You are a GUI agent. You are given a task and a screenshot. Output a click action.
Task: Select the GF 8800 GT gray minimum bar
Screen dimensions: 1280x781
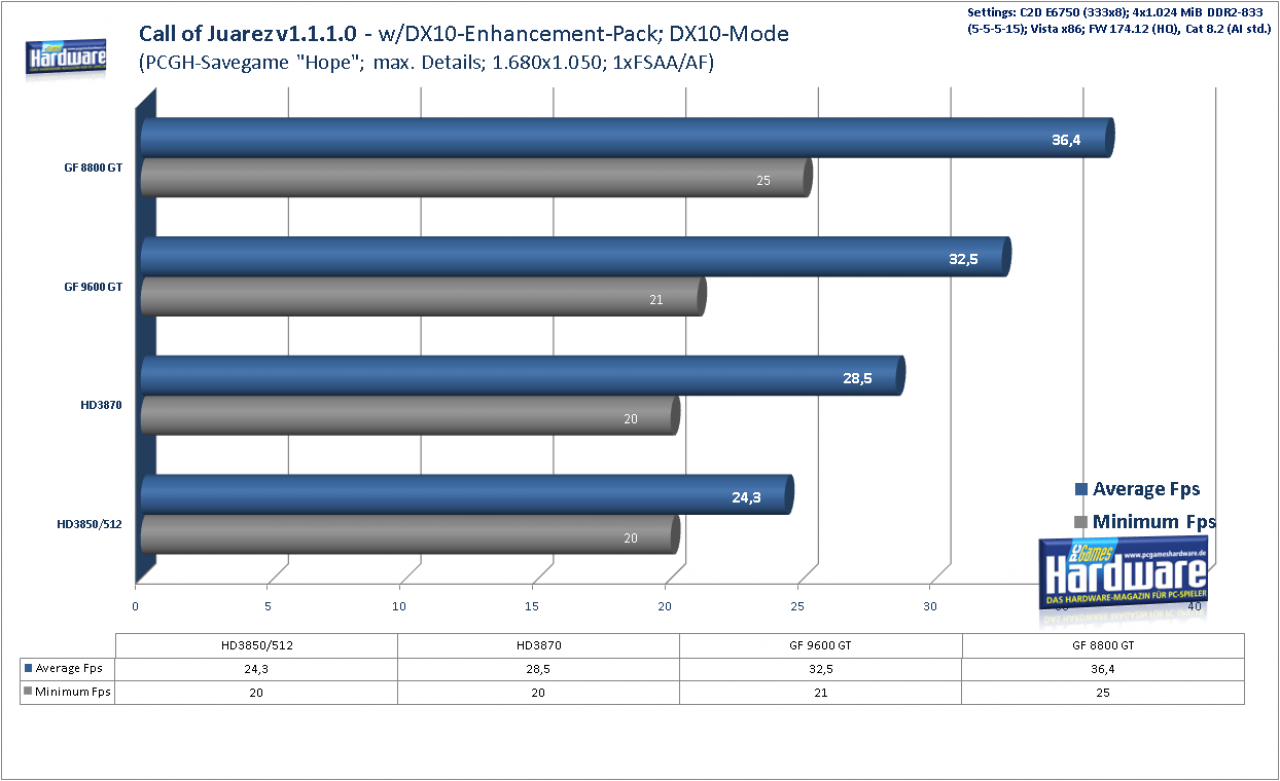tap(476, 177)
